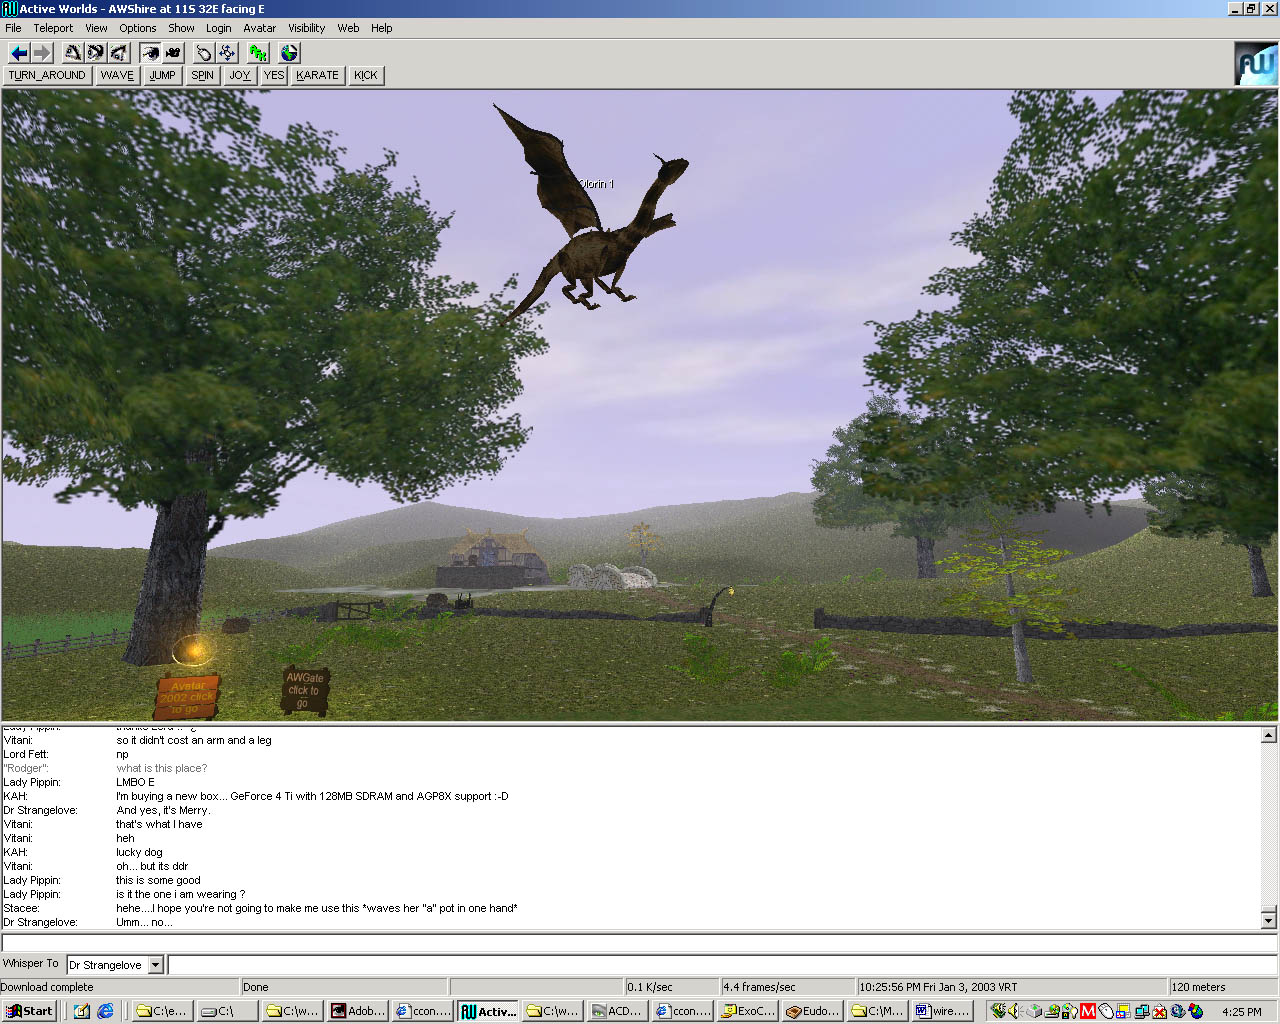The image size is (1280, 1024).
Task: Switch to first person eye view
Action: pos(150,53)
